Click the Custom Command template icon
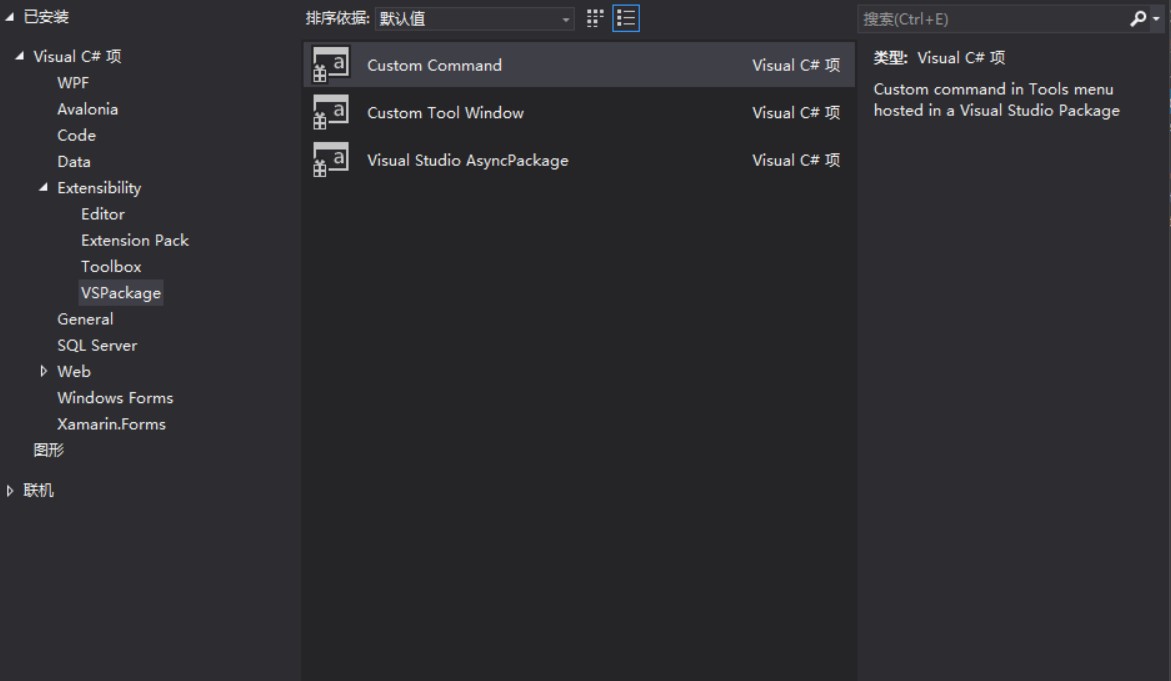The width and height of the screenshot is (1171, 681). [x=330, y=65]
